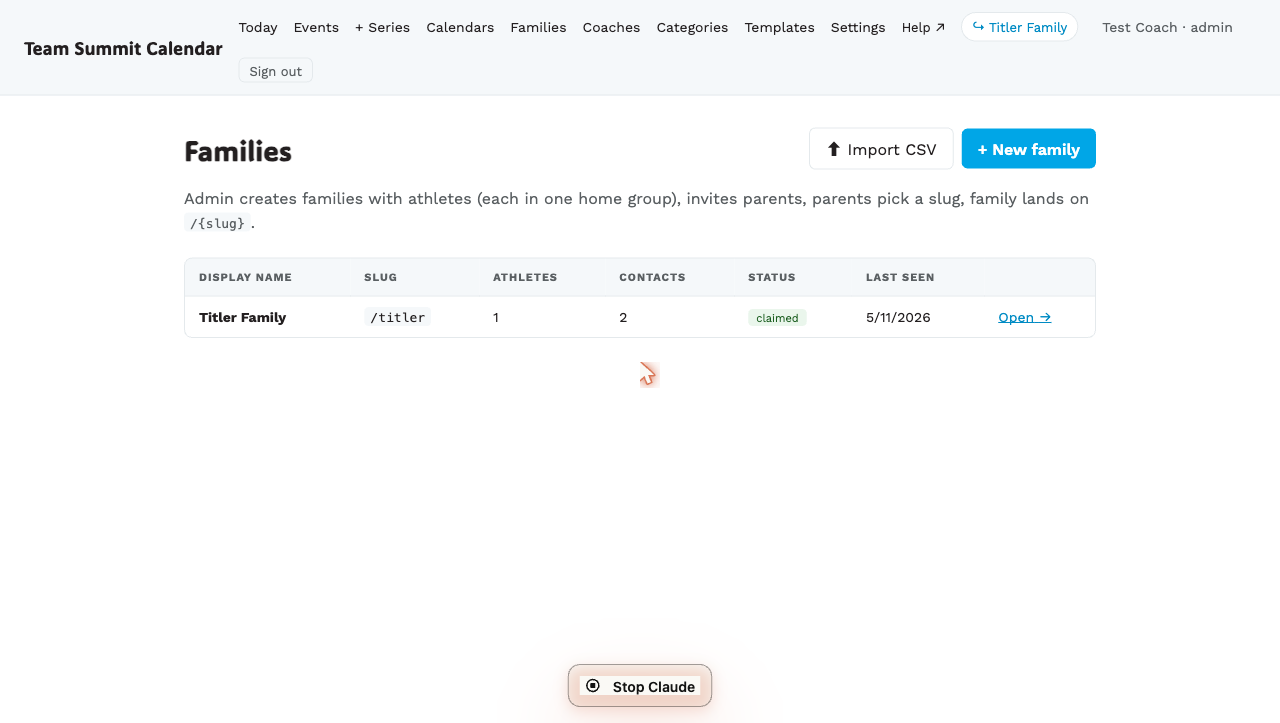The width and height of the screenshot is (1280, 723).
Task: Click the /titler slug cell
Action: [397, 317]
